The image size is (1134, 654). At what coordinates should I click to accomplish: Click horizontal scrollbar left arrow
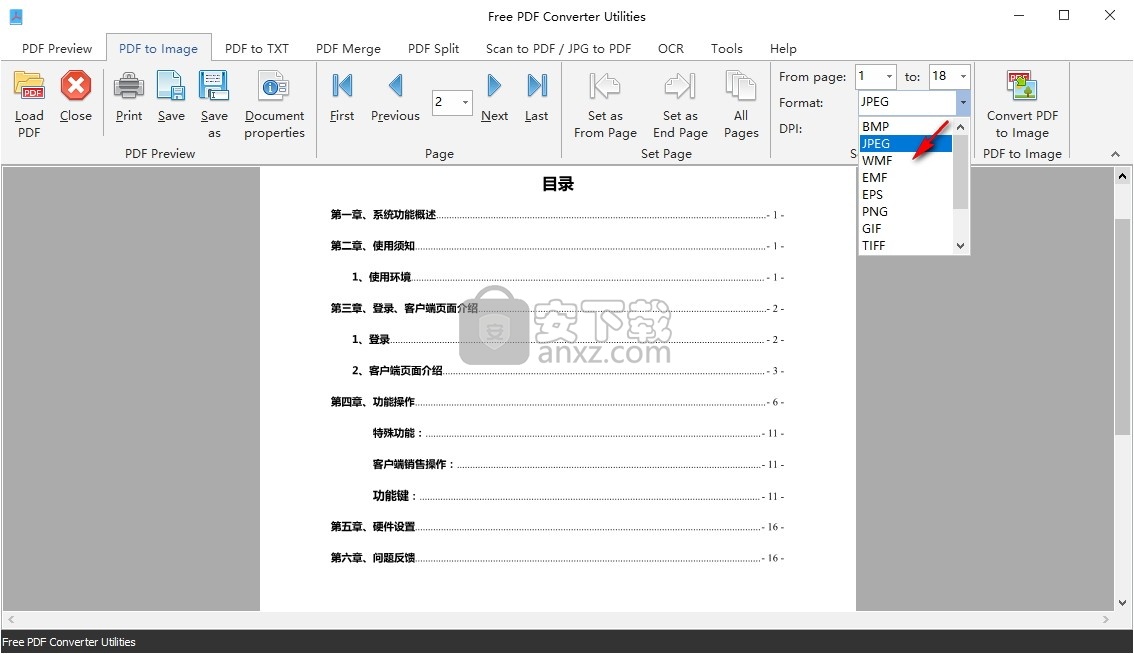(10, 620)
